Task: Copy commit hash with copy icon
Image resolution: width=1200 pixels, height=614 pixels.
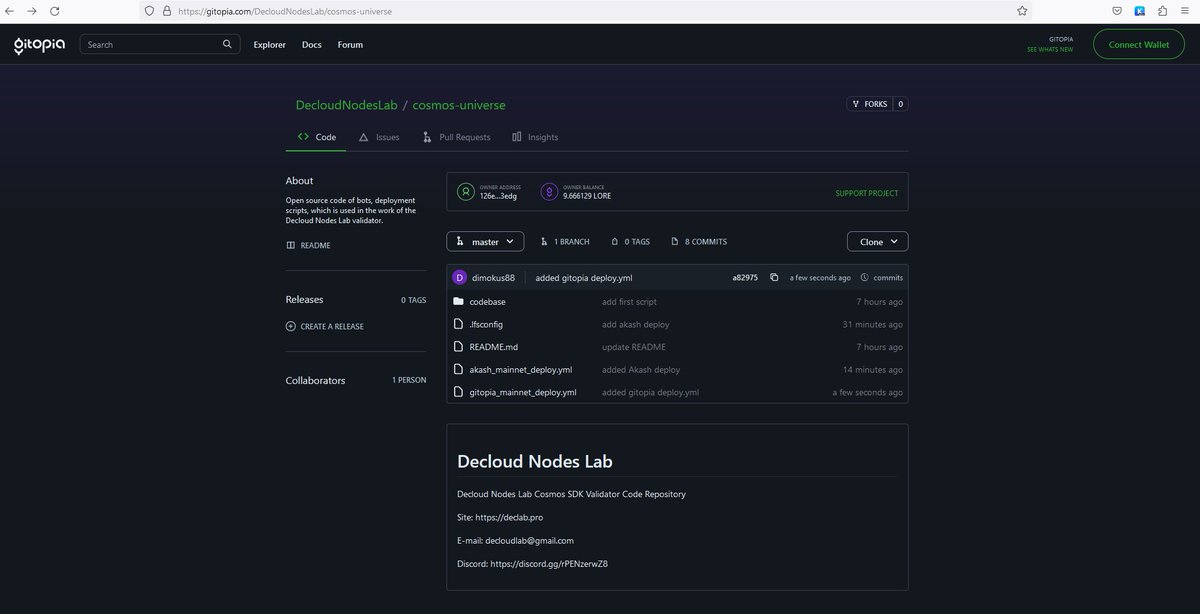Action: coord(774,278)
